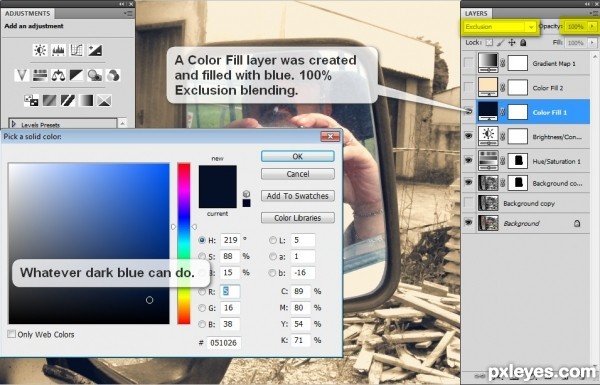Switch to the Layers tab
This screenshot has width=600, height=385.
coord(476,13)
